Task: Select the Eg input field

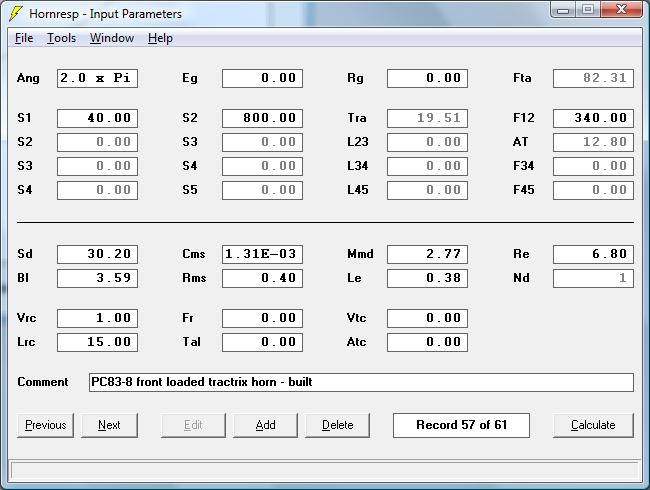Action: tap(262, 78)
